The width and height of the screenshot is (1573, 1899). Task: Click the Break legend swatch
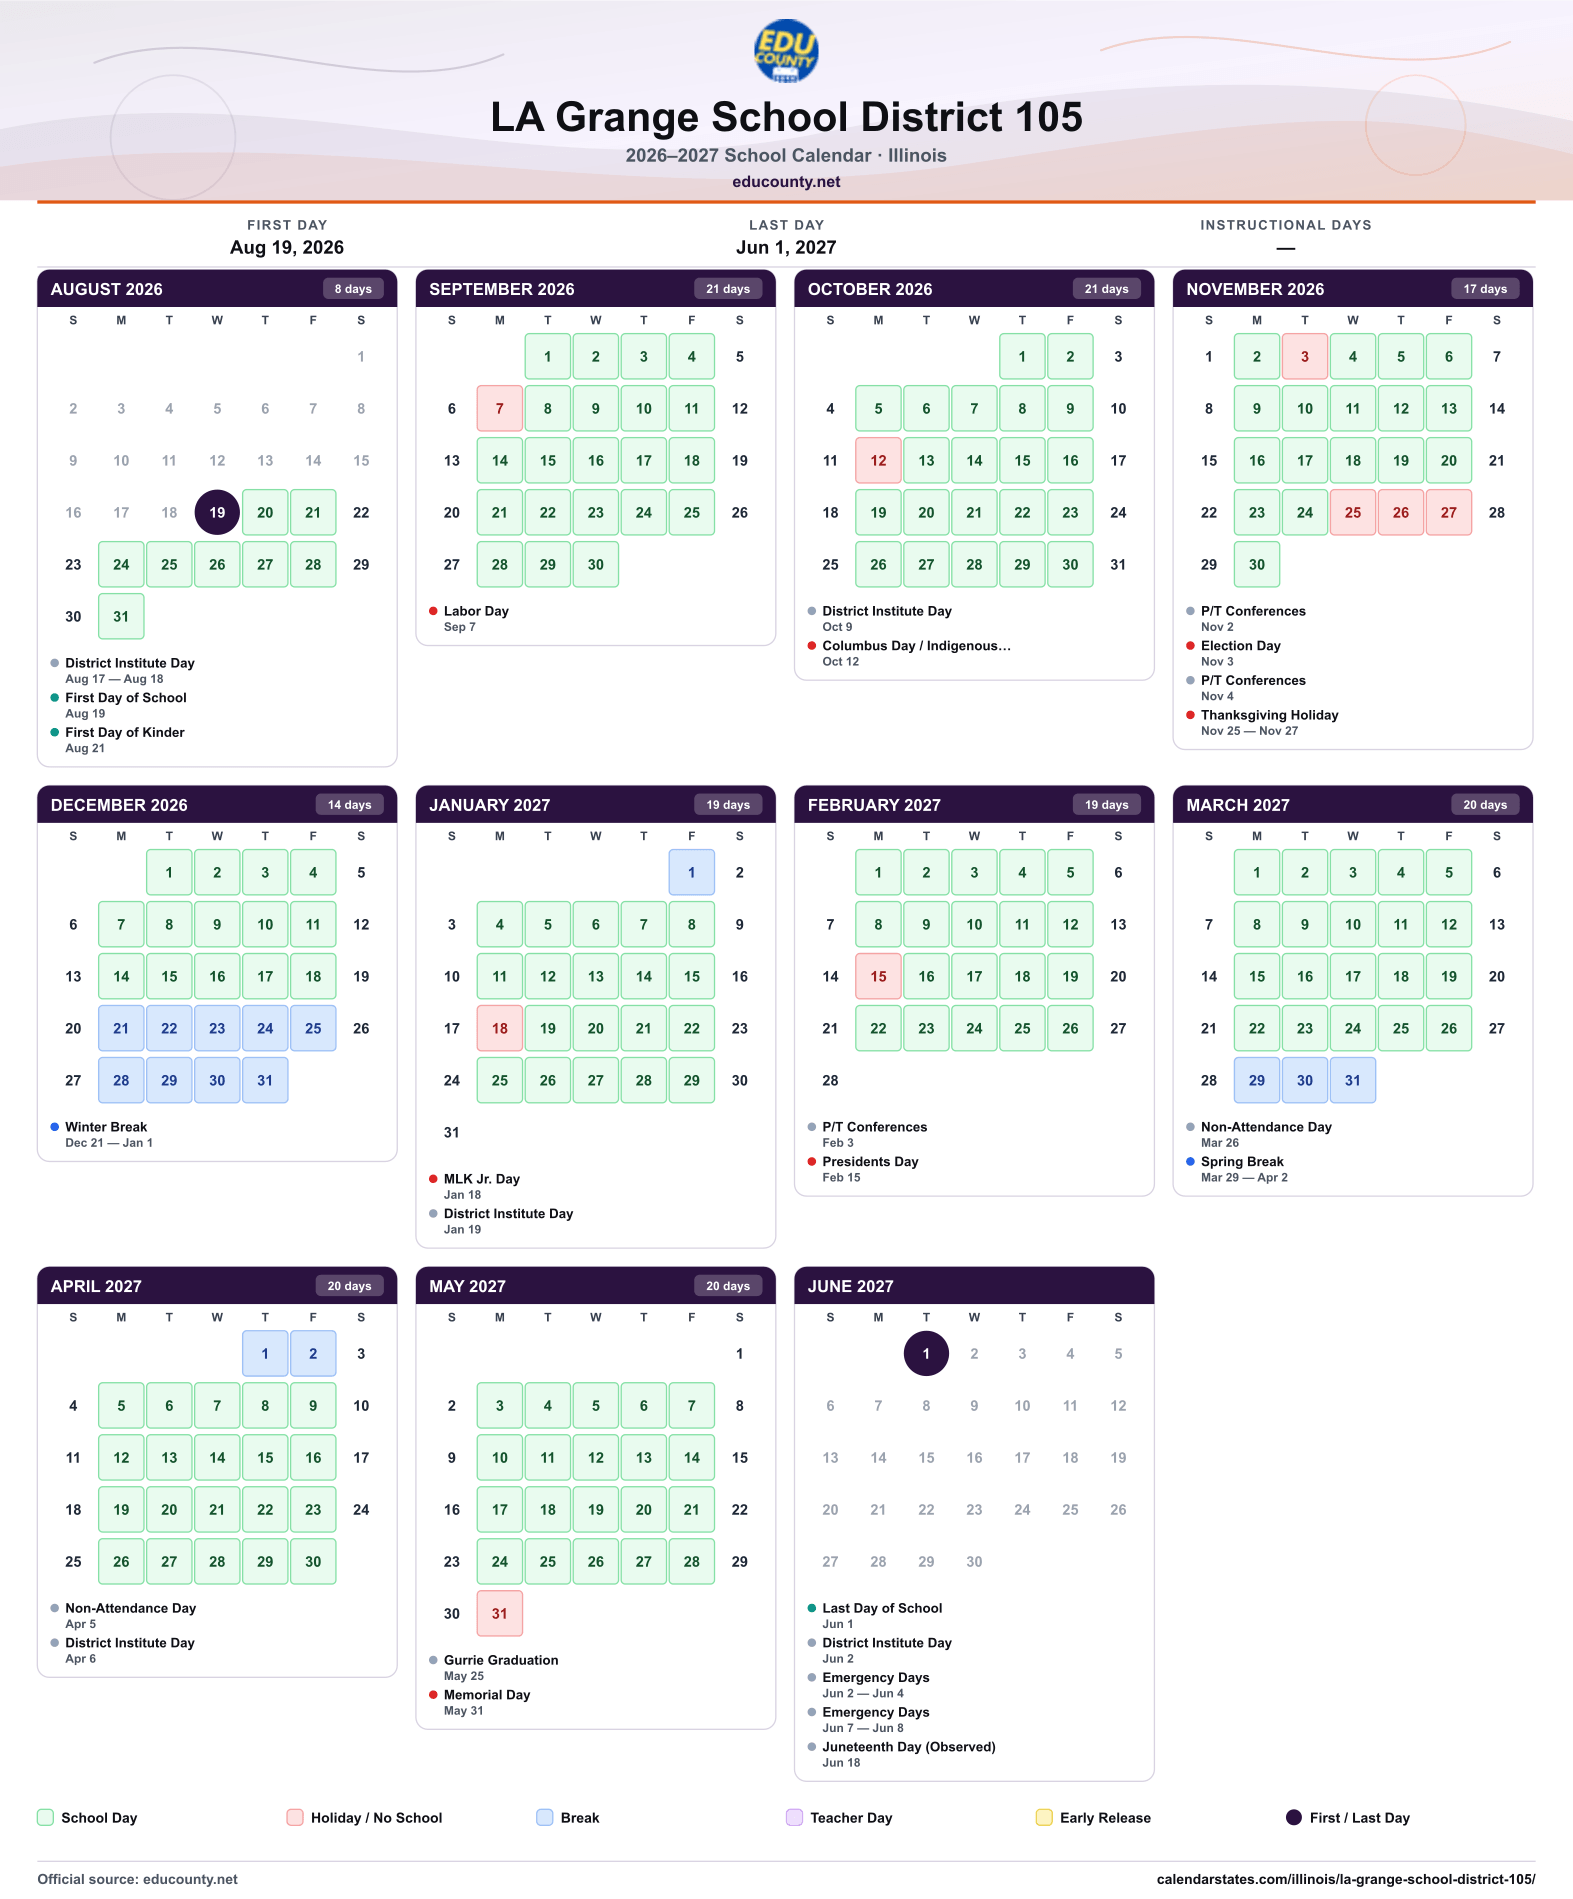(545, 1817)
